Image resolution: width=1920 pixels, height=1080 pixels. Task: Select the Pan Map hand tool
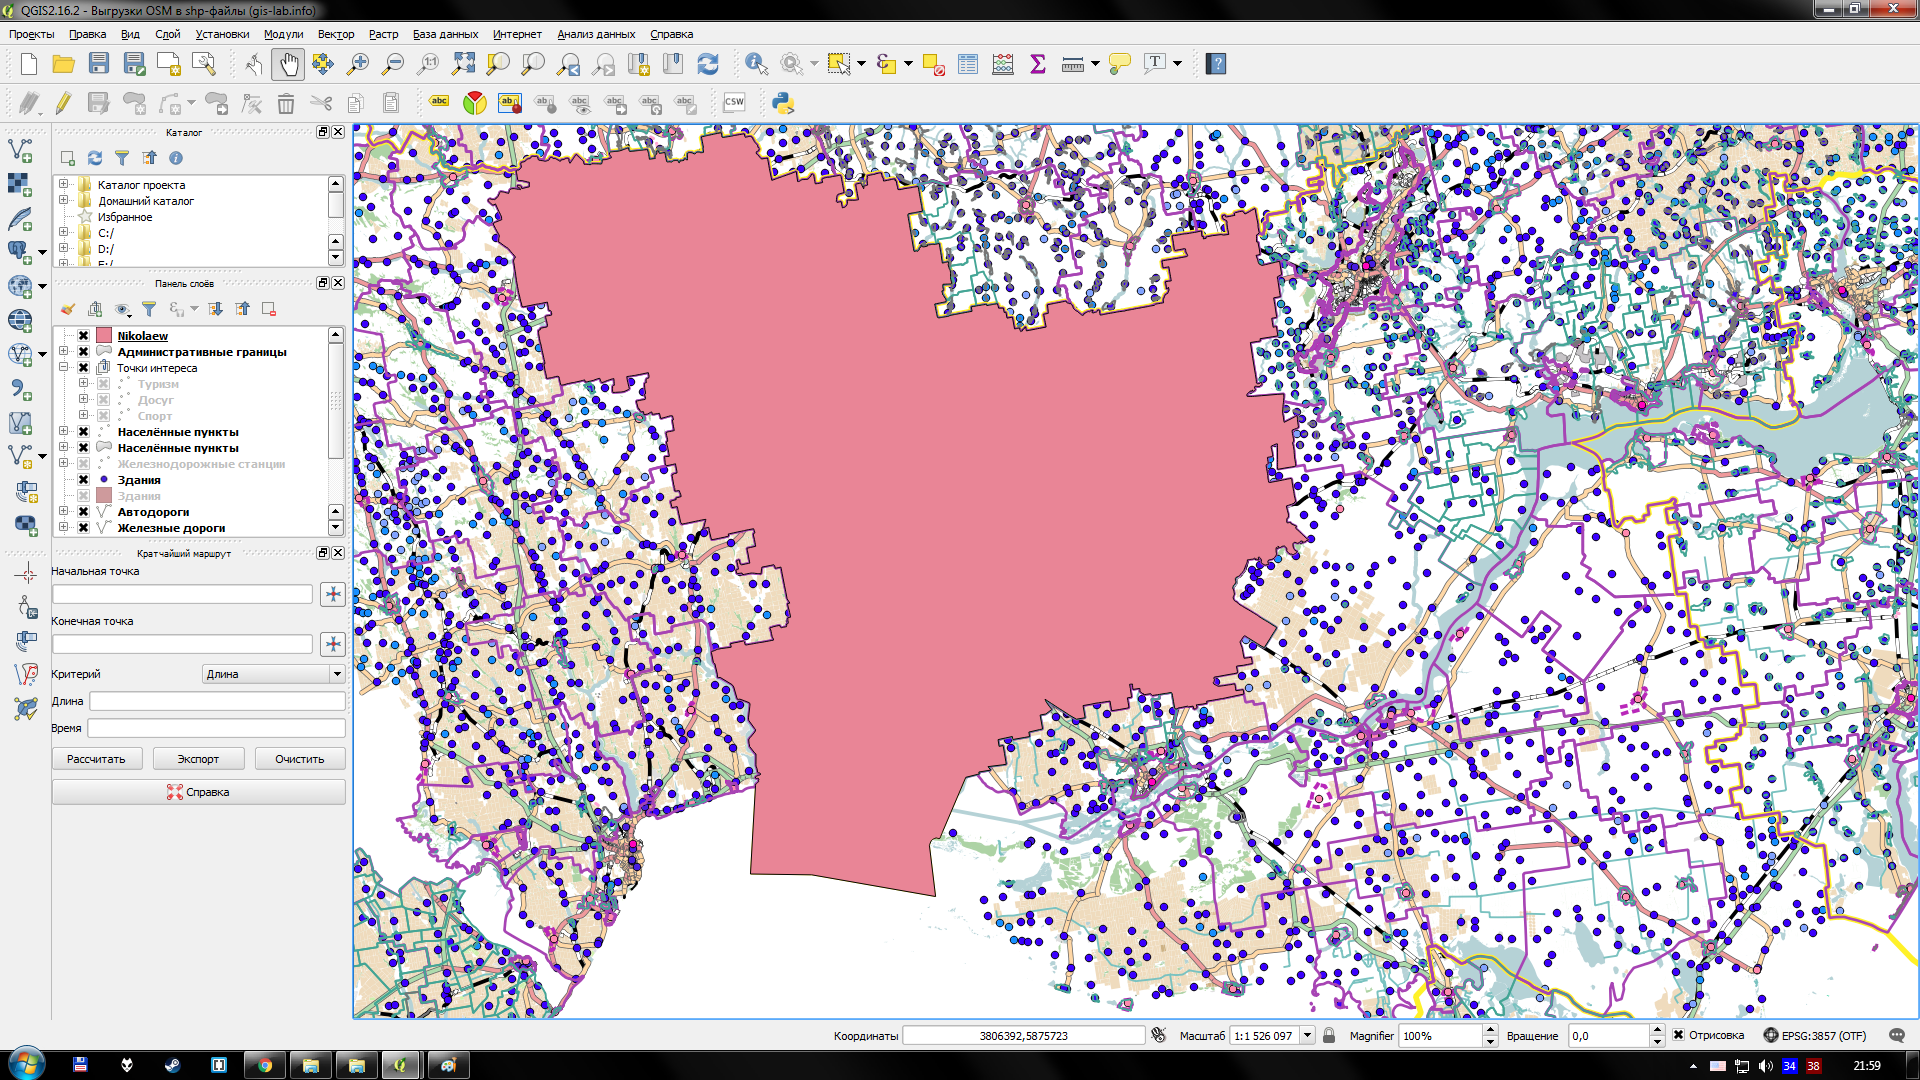(288, 64)
